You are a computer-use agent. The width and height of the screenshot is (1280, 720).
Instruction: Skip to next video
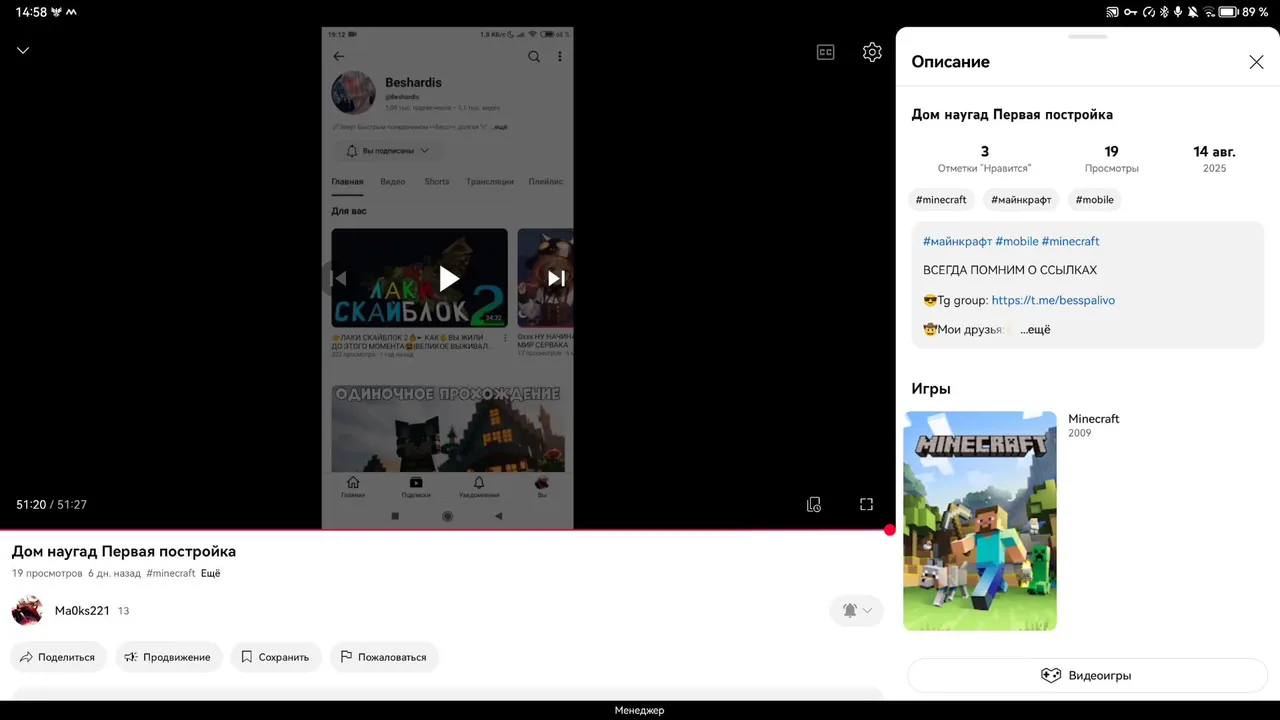click(556, 278)
